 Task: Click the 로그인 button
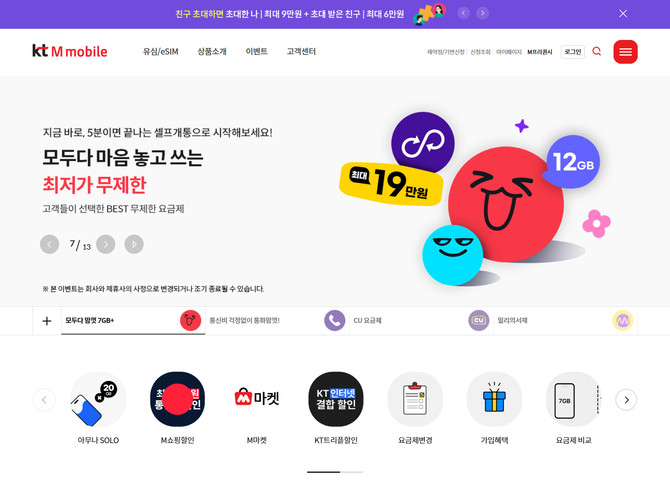tap(573, 52)
